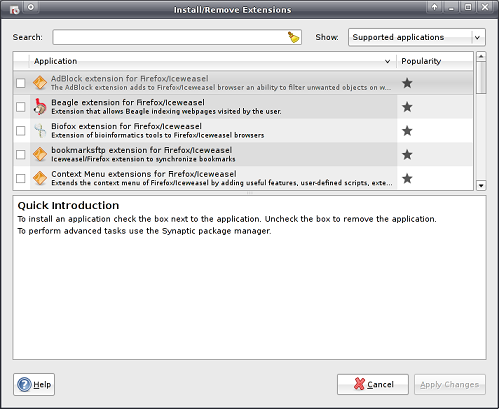The width and height of the screenshot is (499, 409).
Task: Click the popularity star for bookmarksftp
Action: pyautogui.click(x=407, y=155)
